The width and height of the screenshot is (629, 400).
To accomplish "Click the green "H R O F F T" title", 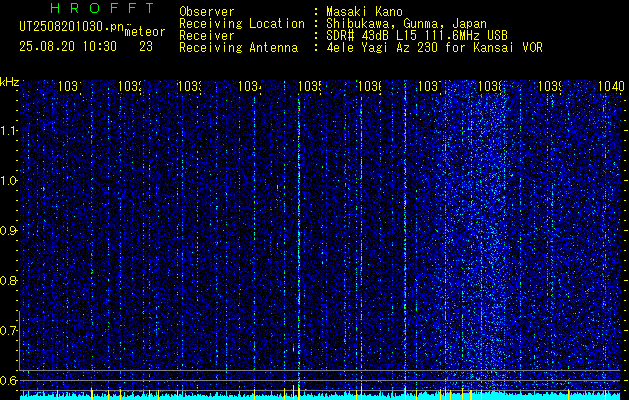I will tap(102, 8).
